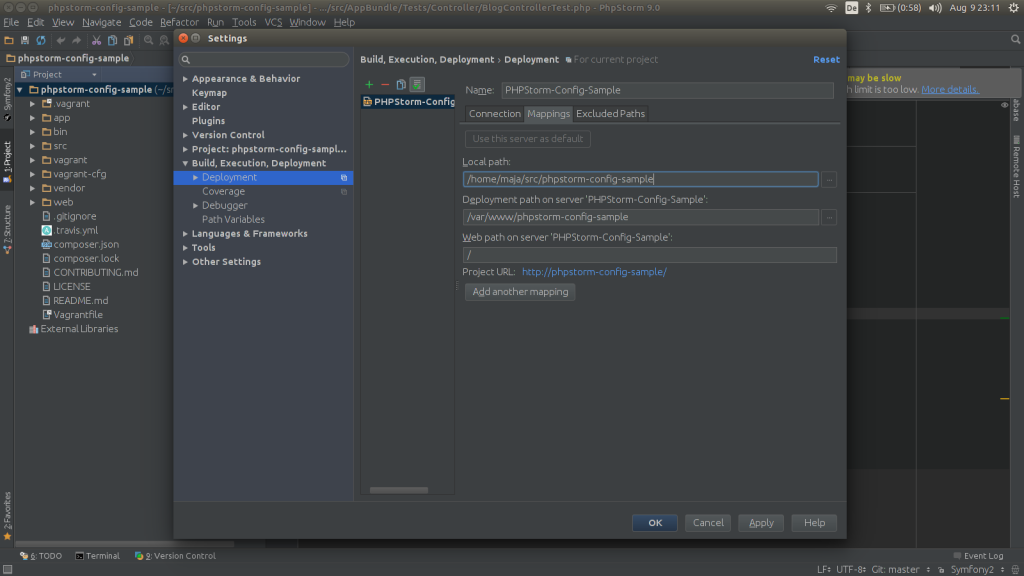Add a new deployment server with plus icon
1024x576 pixels.
tap(369, 84)
